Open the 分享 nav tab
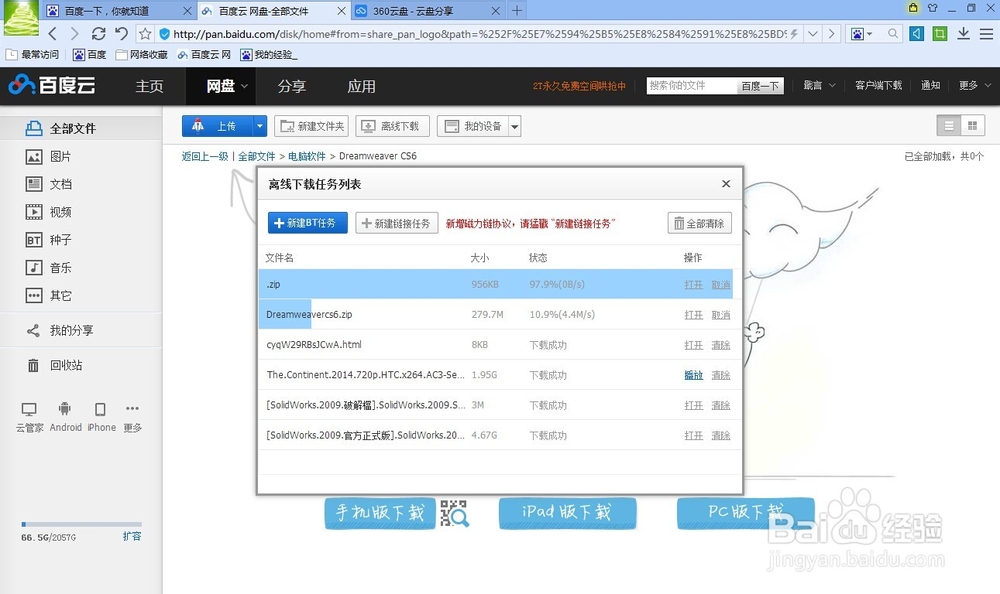Screen dimensions: 1000x594 pyautogui.click(x=292, y=86)
